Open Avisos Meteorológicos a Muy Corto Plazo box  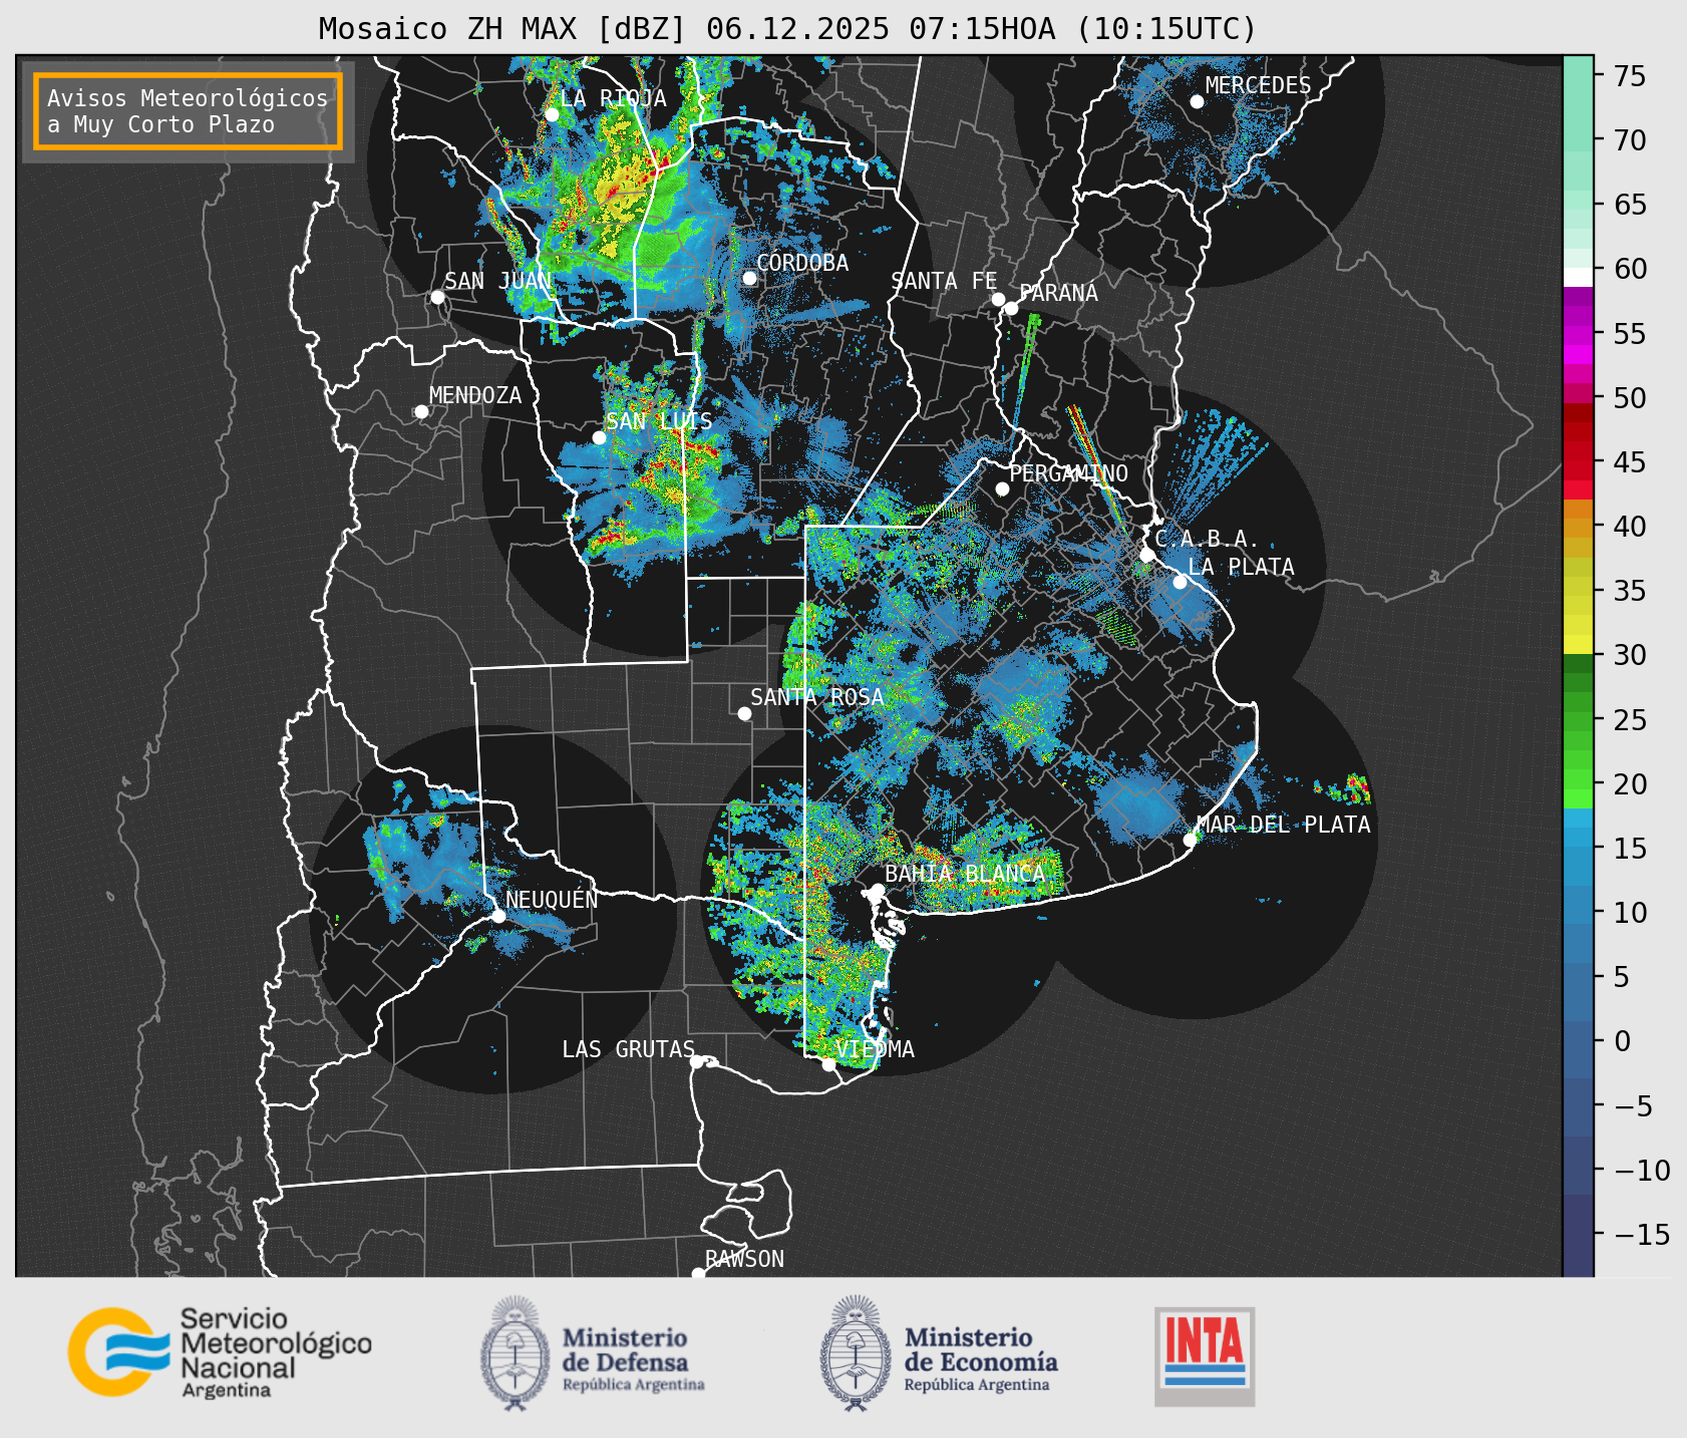click(x=188, y=111)
